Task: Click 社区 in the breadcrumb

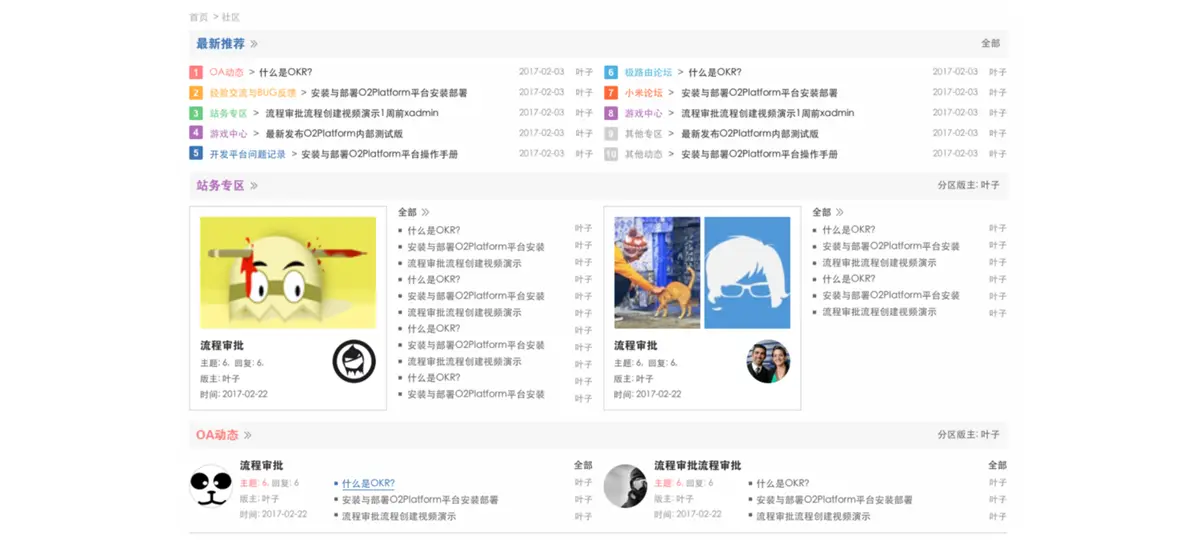Action: click(x=230, y=17)
